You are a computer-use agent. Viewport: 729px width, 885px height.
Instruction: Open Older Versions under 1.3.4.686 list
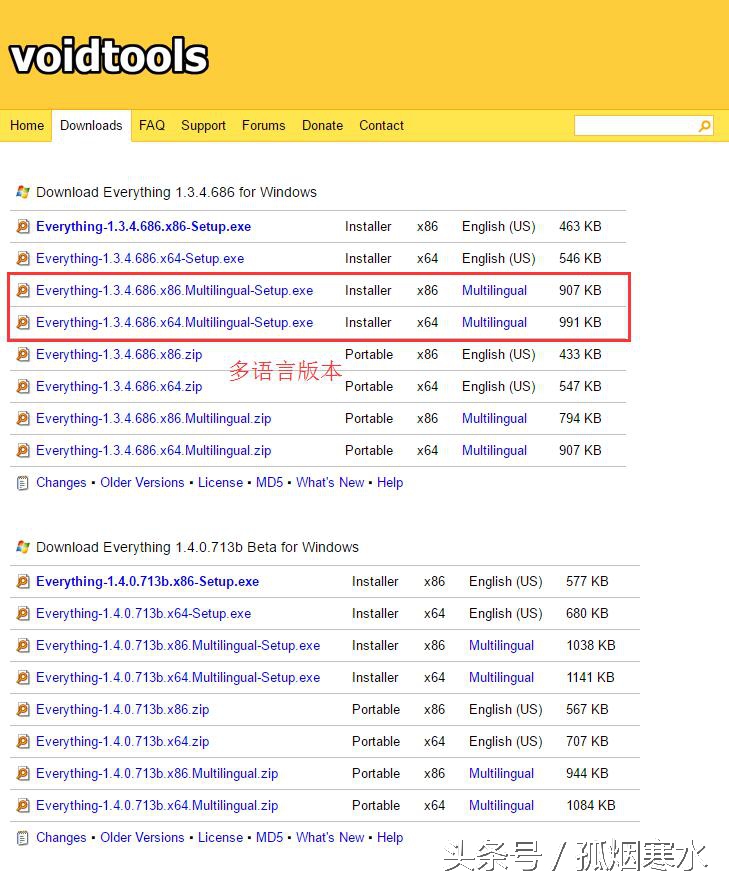[x=142, y=483]
